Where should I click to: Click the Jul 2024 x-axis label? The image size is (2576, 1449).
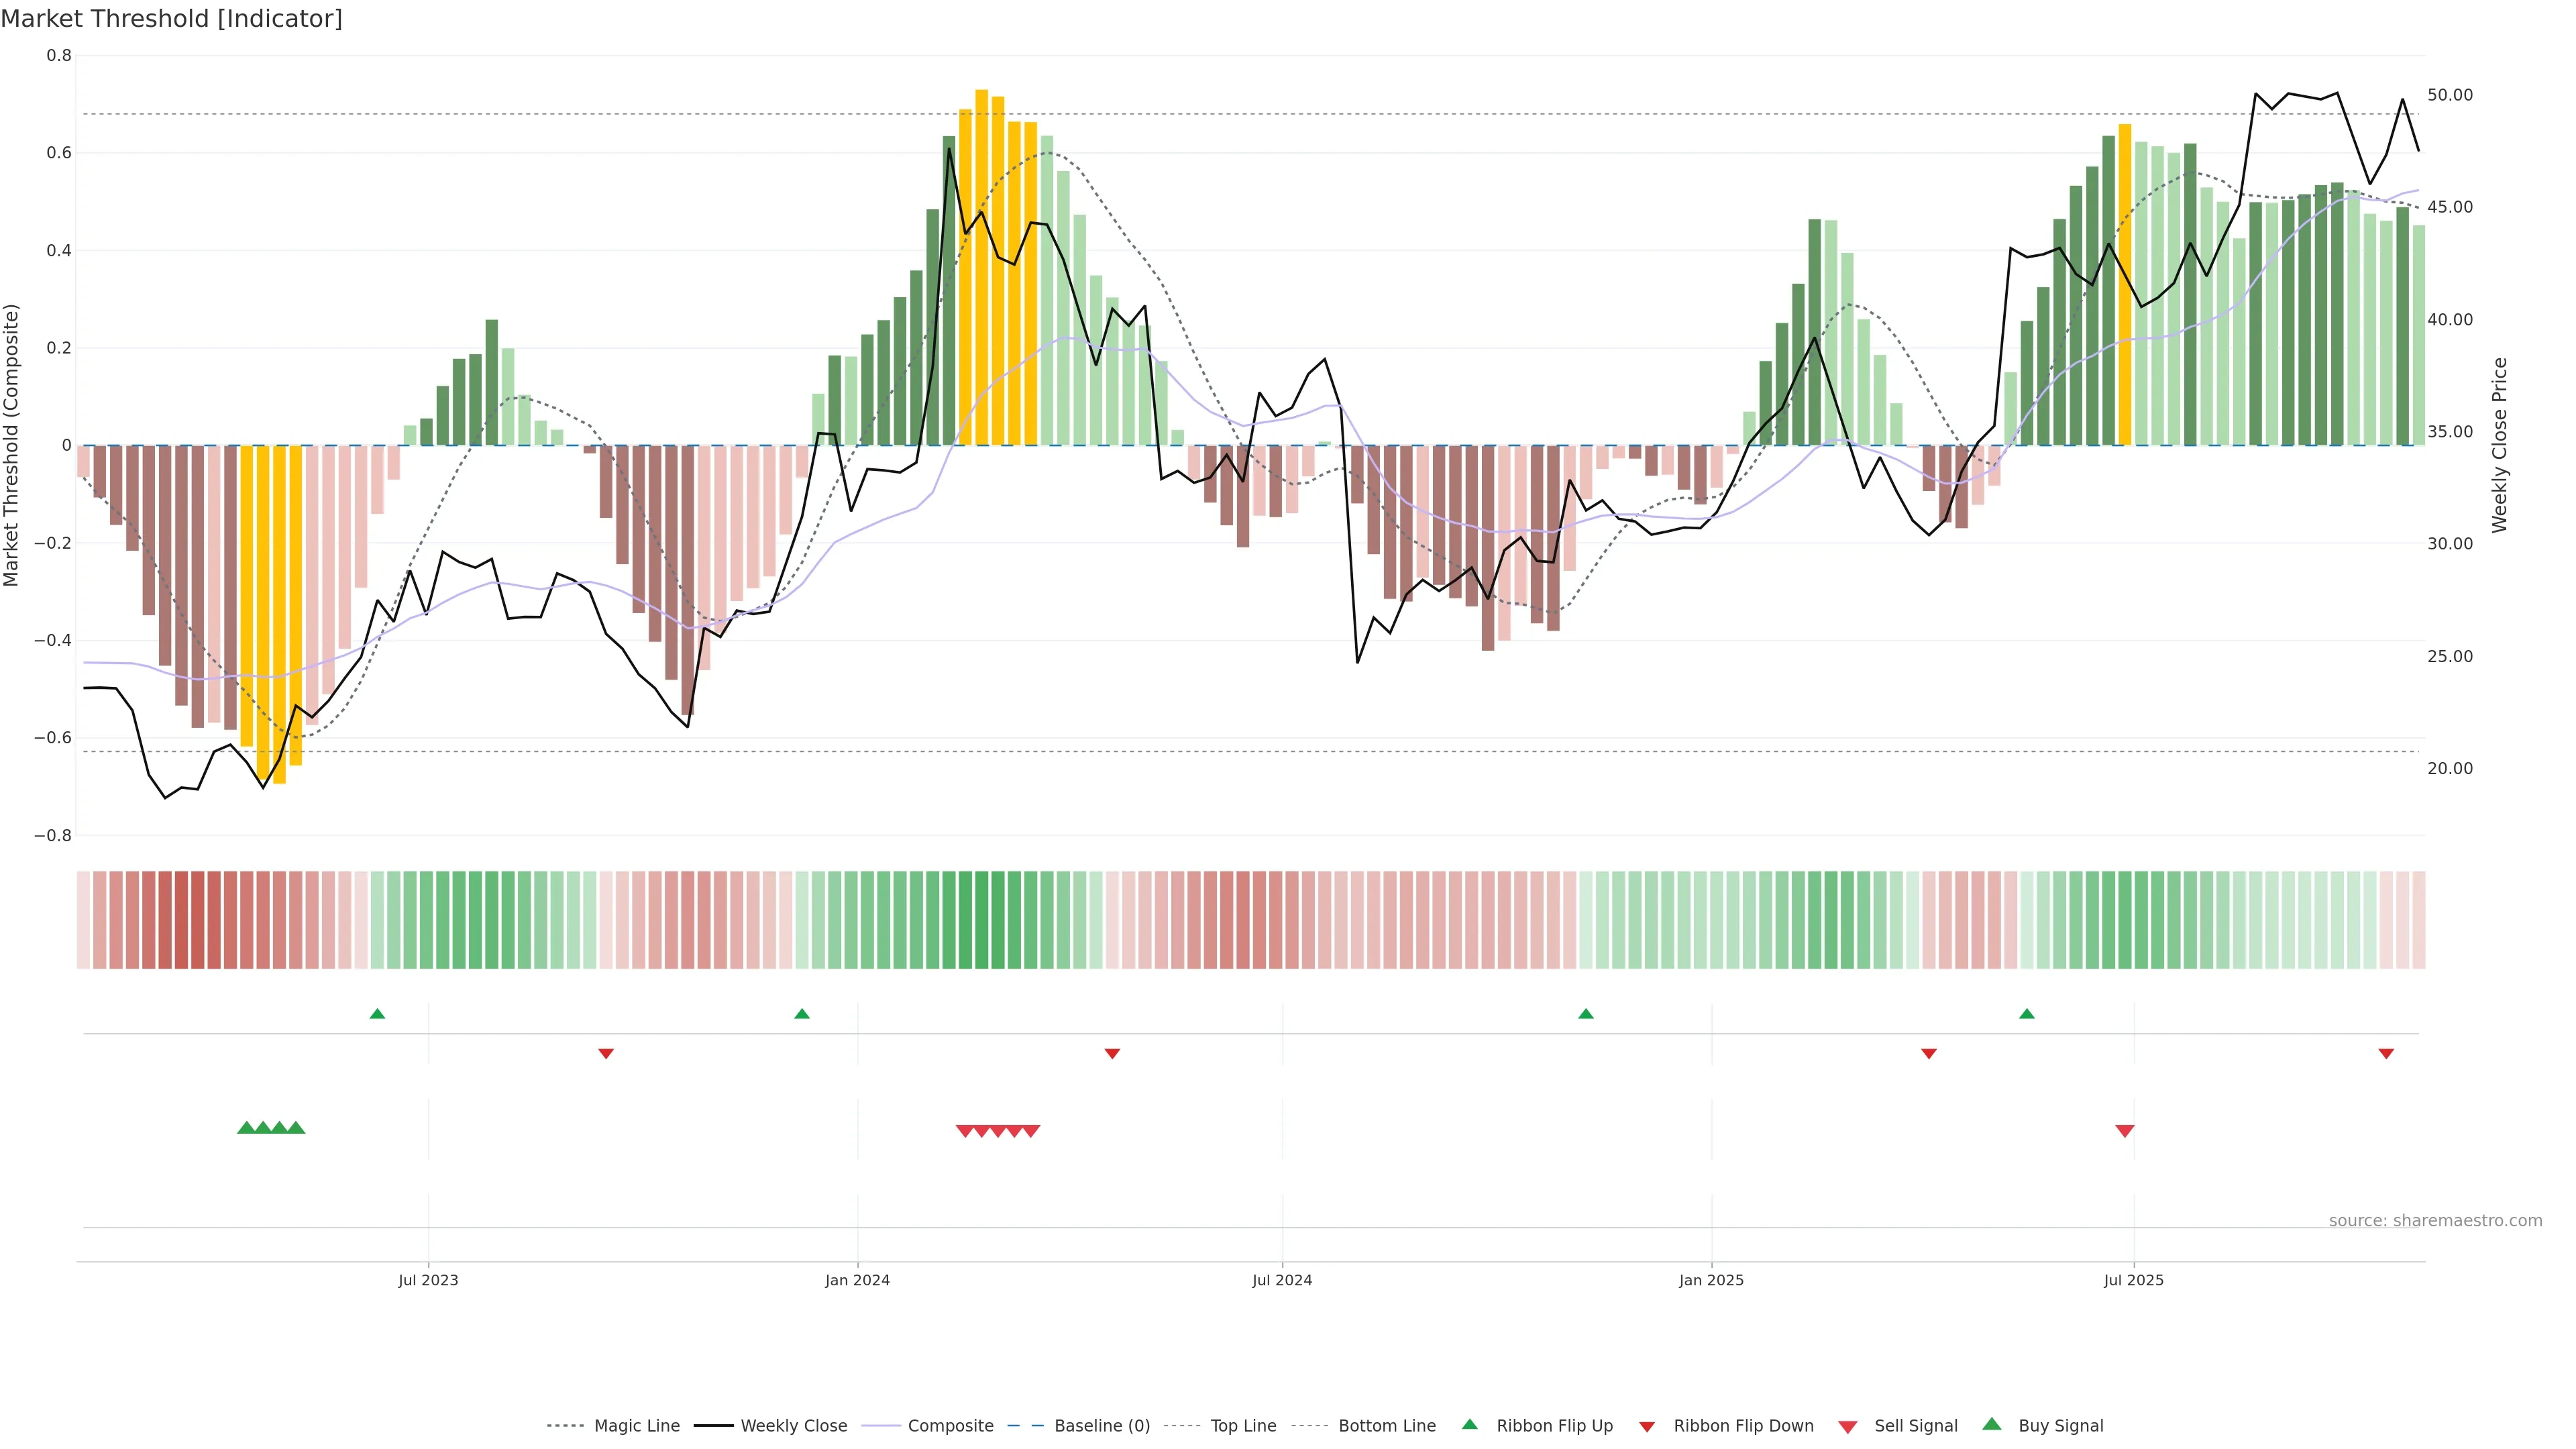click(x=1282, y=1280)
